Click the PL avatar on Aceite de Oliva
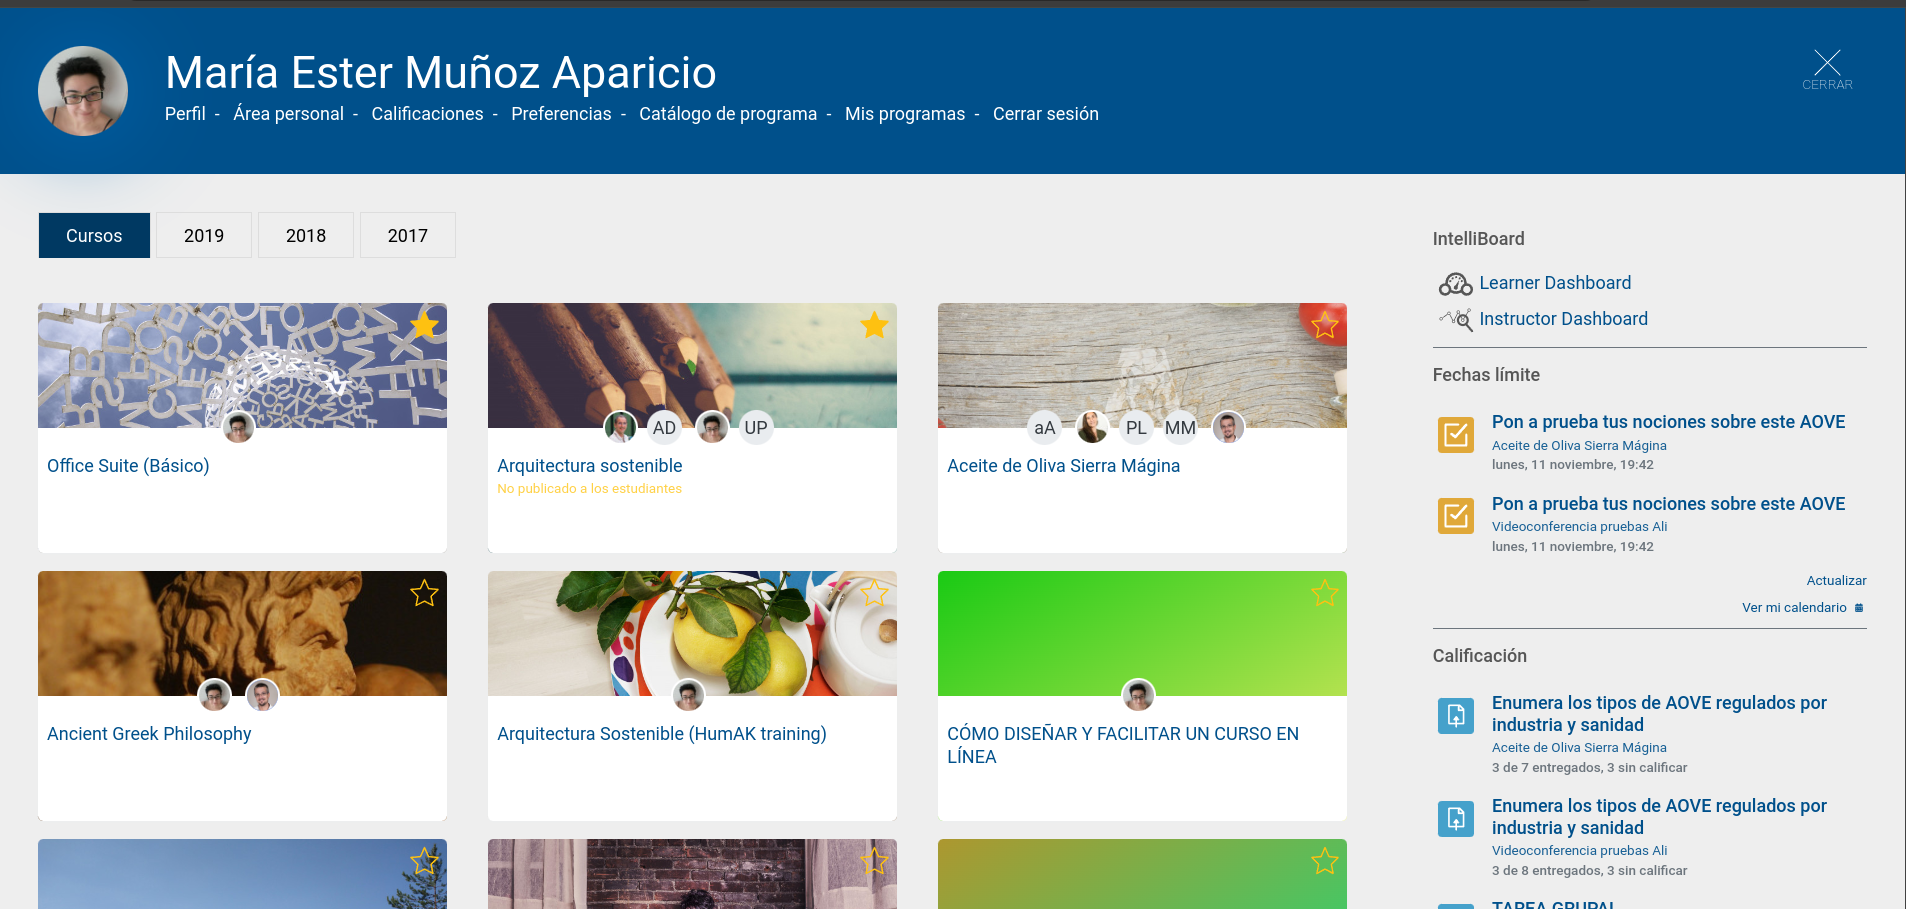Screen dimensions: 1906x909 [1136, 428]
